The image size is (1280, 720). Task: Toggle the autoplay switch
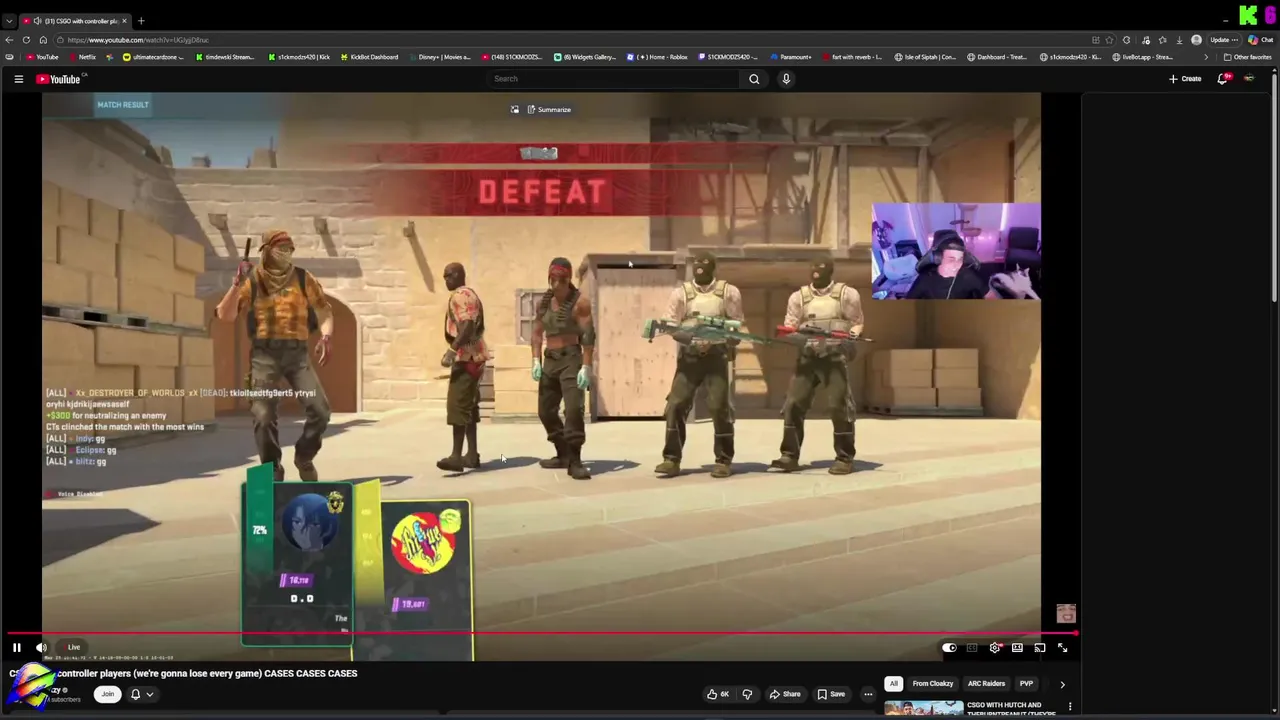tap(949, 648)
